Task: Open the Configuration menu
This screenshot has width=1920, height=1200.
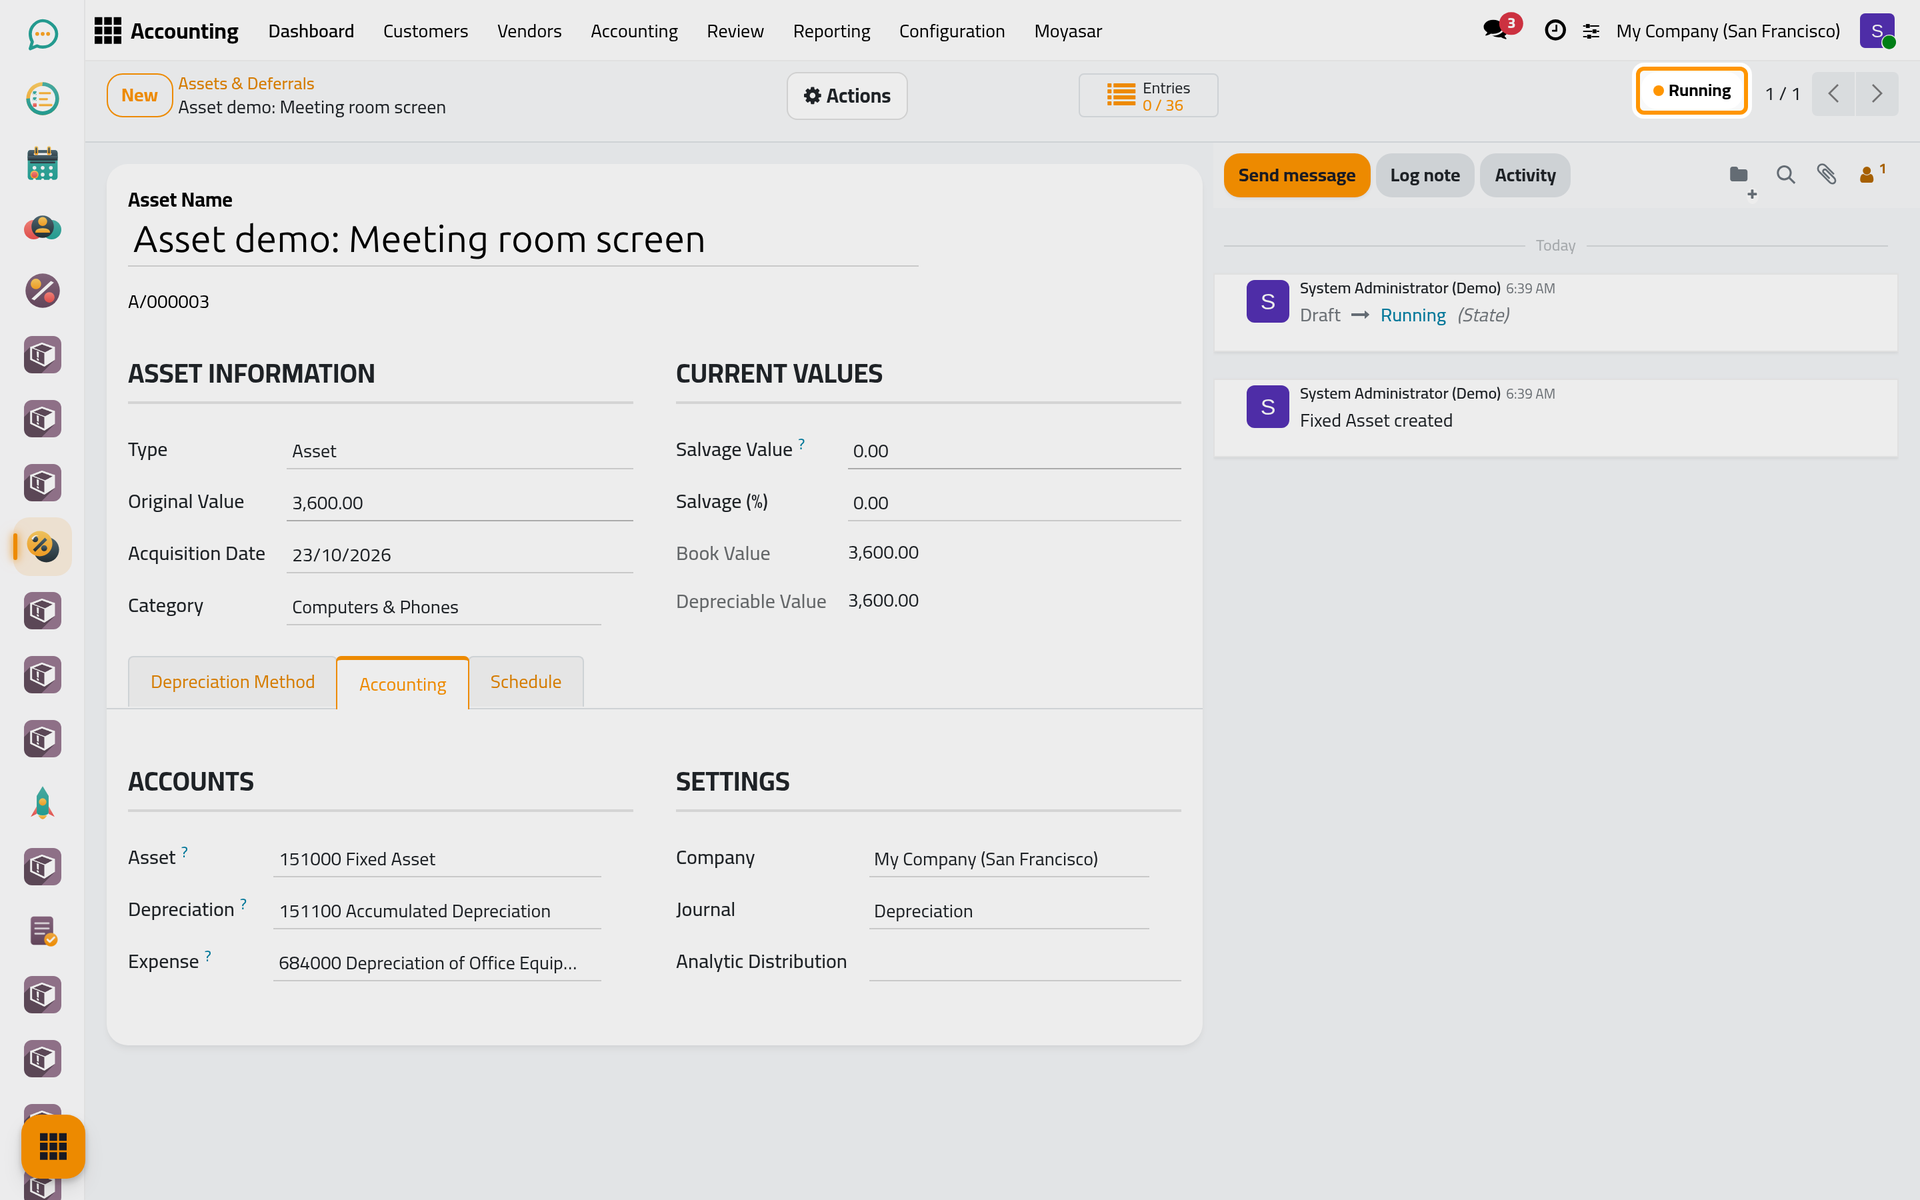Action: coord(952,31)
